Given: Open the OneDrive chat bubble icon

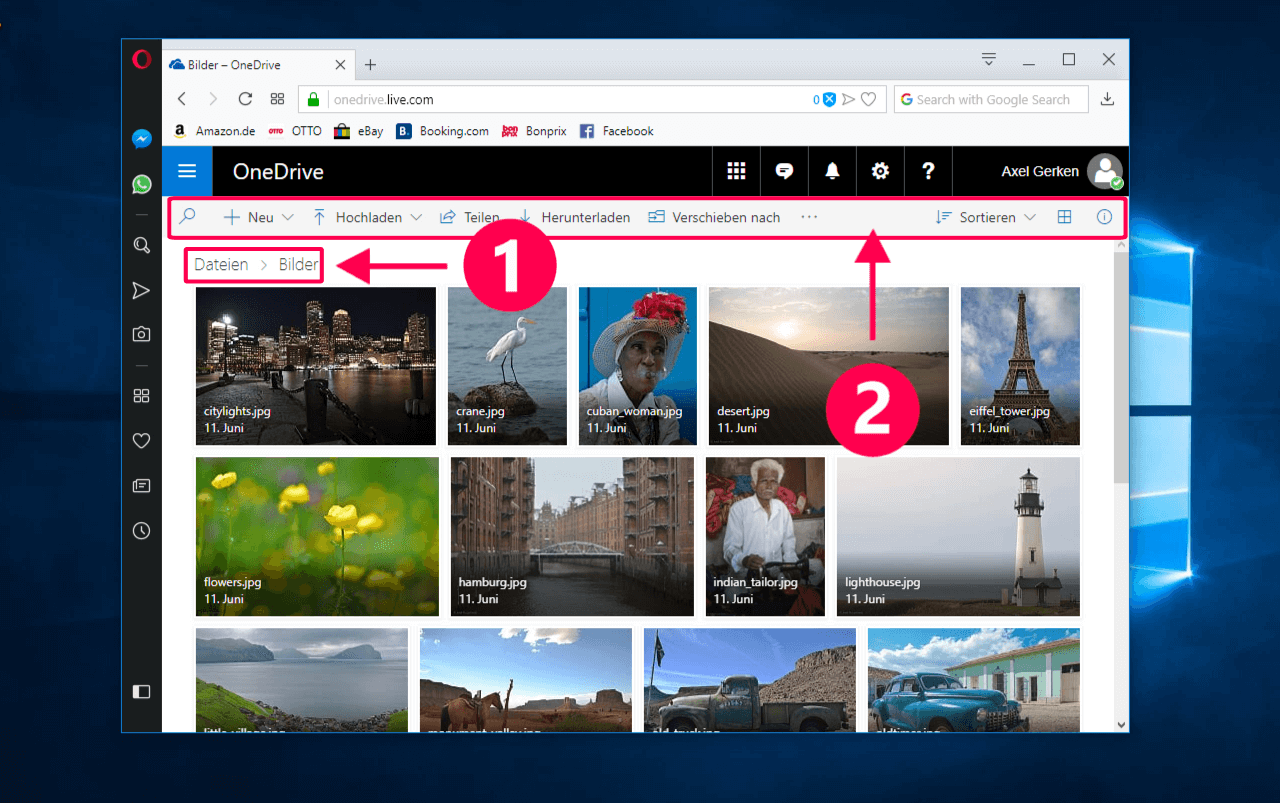Looking at the screenshot, I should (784, 171).
